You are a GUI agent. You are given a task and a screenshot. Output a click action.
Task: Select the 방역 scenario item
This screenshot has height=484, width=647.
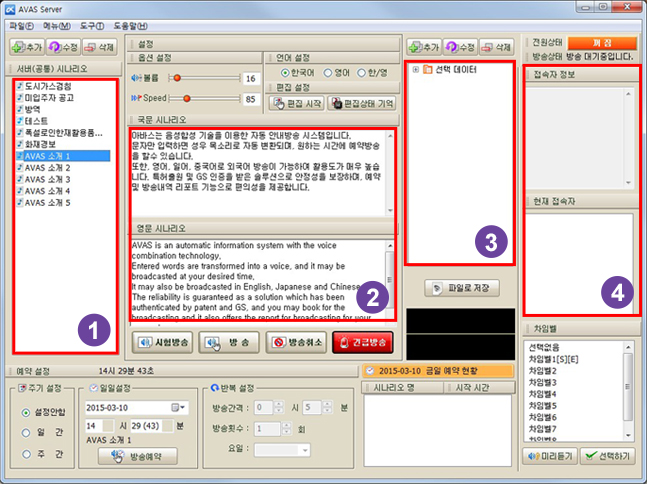click(x=33, y=109)
